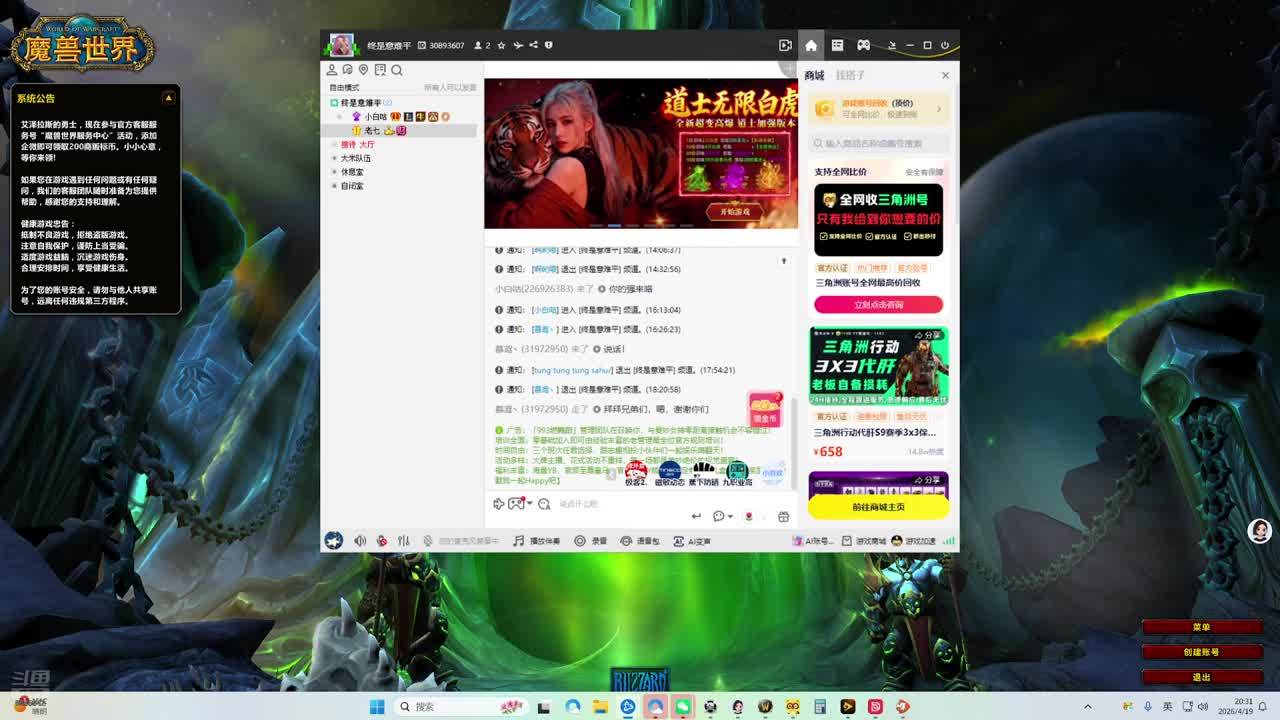This screenshot has height=720, width=1280.
Task: Open the video live icon in title bar
Action: pos(785,45)
